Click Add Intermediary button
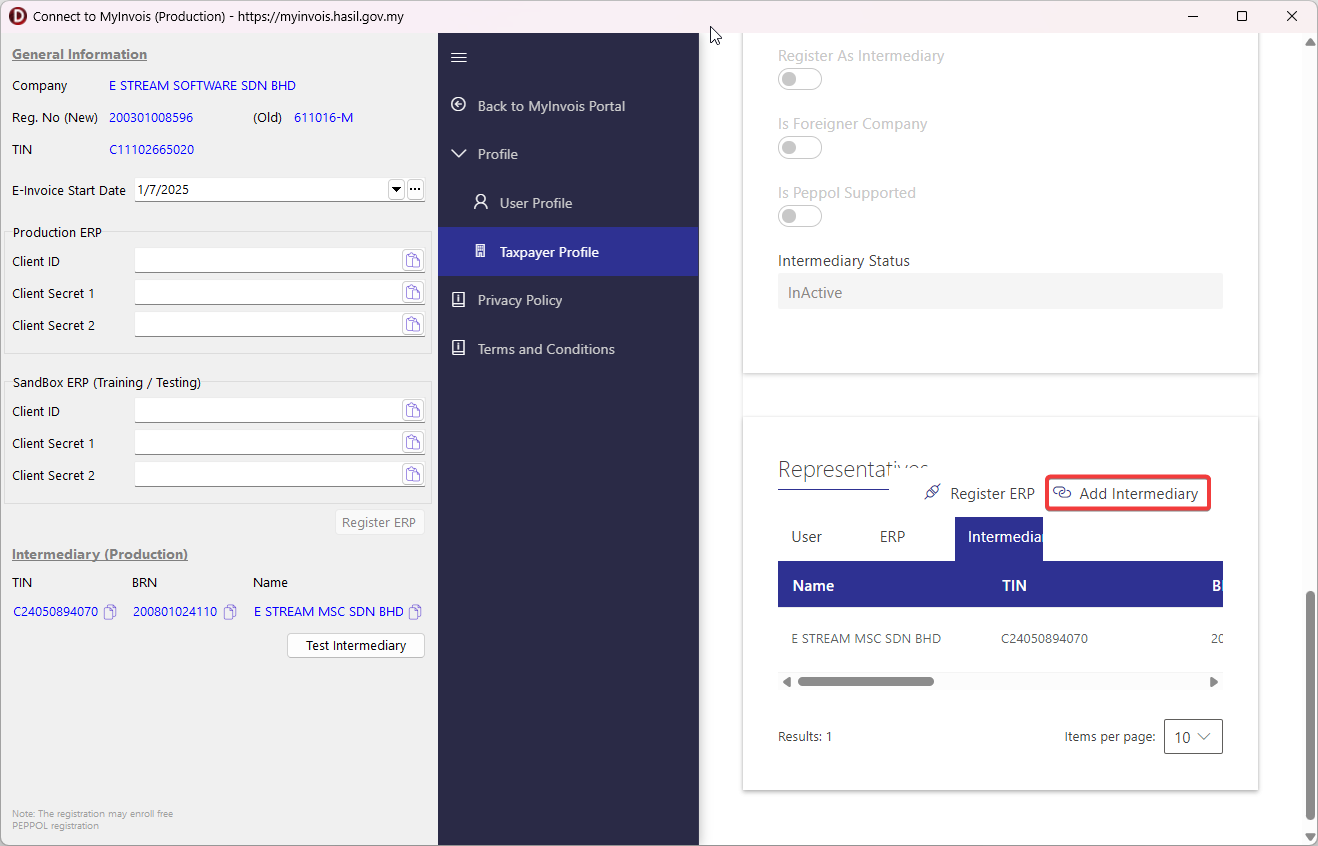Image resolution: width=1318 pixels, height=846 pixels. [x=1128, y=493]
